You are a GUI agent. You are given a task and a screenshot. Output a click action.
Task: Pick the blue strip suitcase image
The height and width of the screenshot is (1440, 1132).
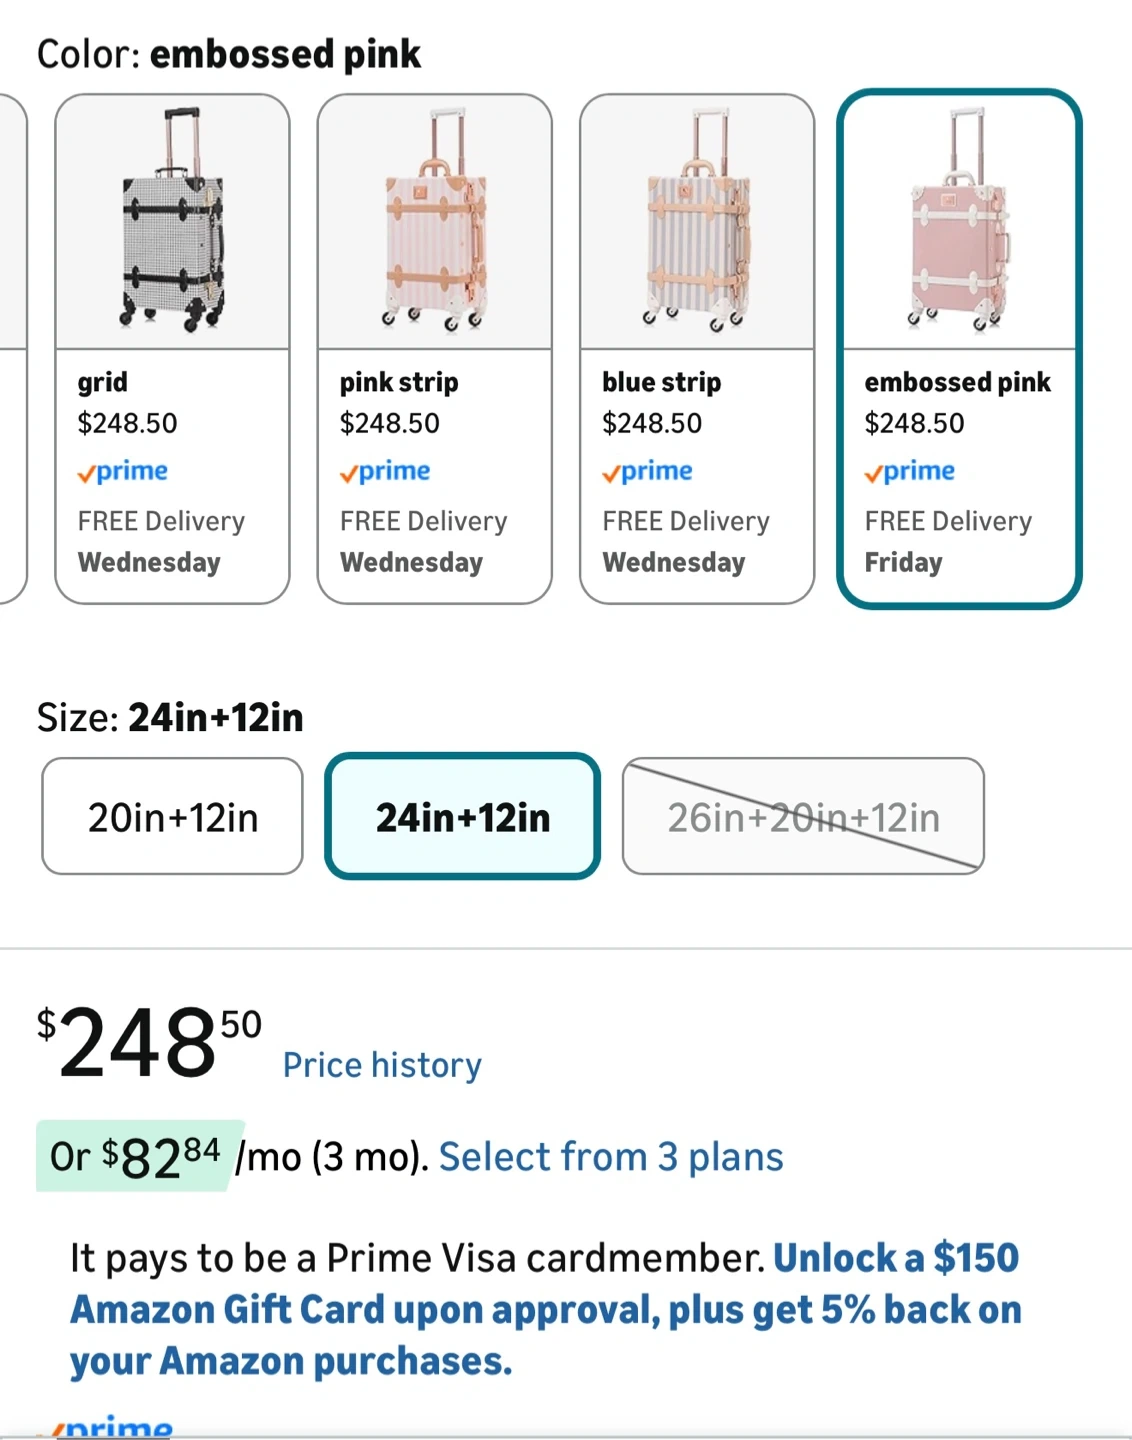697,222
